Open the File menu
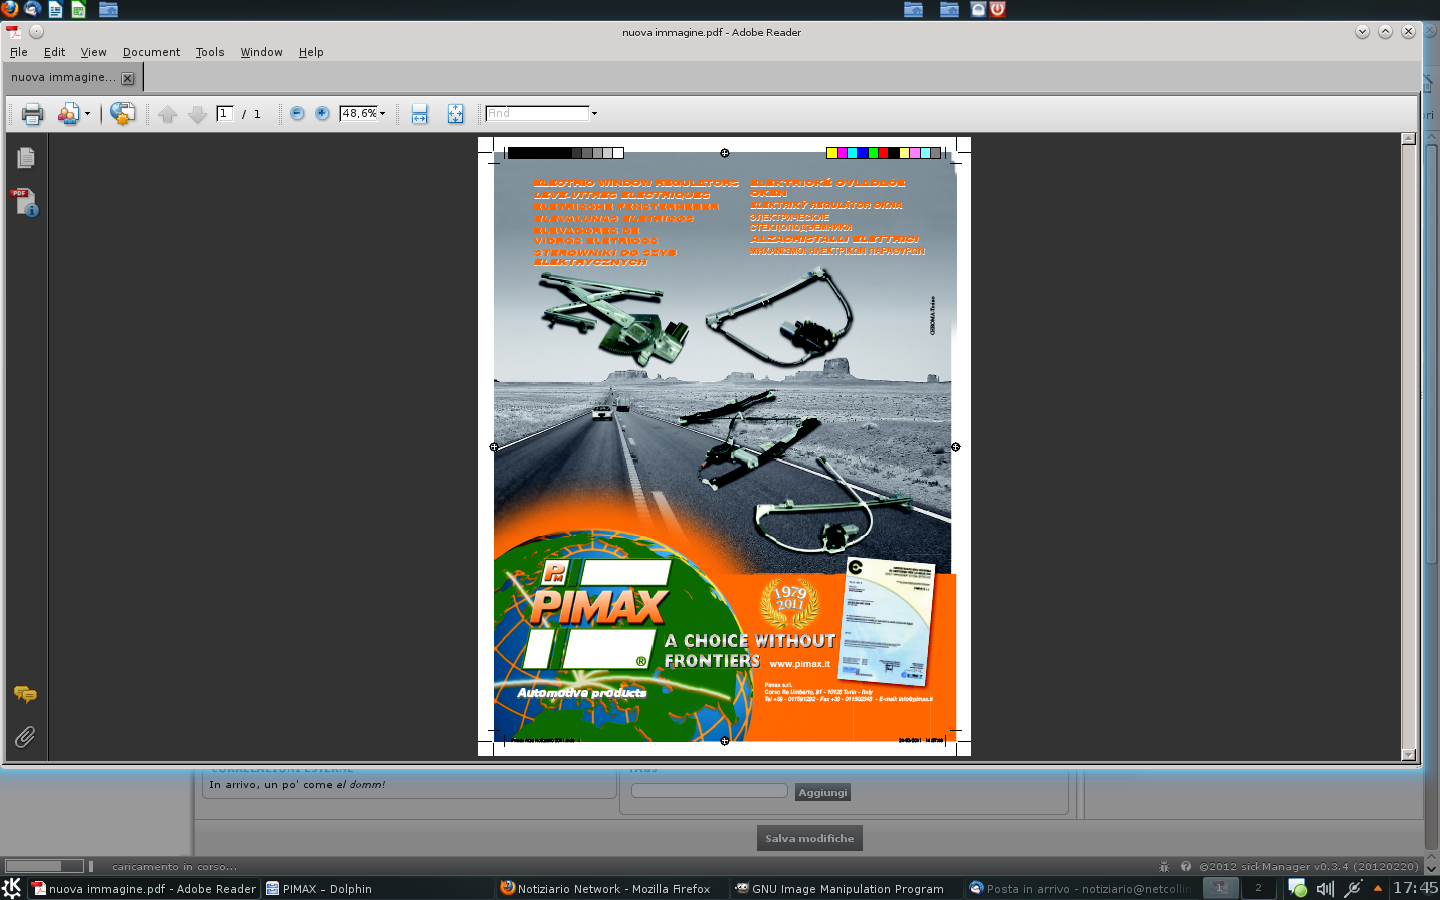The height and width of the screenshot is (900, 1440). [19, 52]
